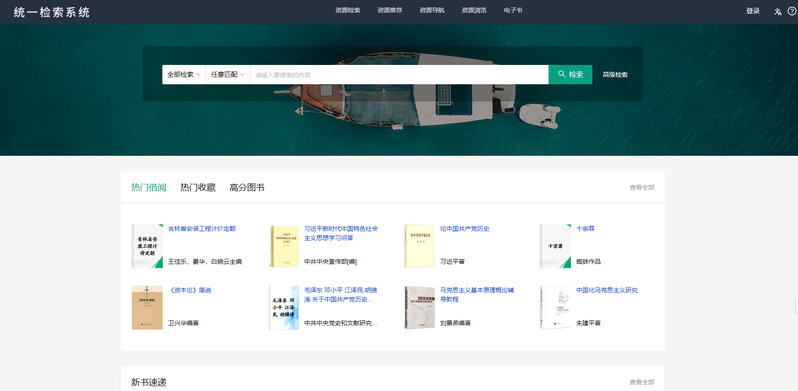Click the language switch icon

(x=777, y=11)
